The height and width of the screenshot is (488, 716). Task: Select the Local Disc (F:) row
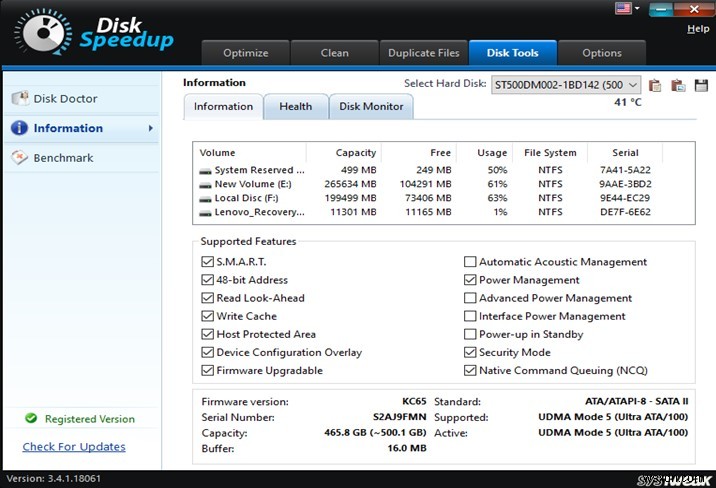point(443,198)
